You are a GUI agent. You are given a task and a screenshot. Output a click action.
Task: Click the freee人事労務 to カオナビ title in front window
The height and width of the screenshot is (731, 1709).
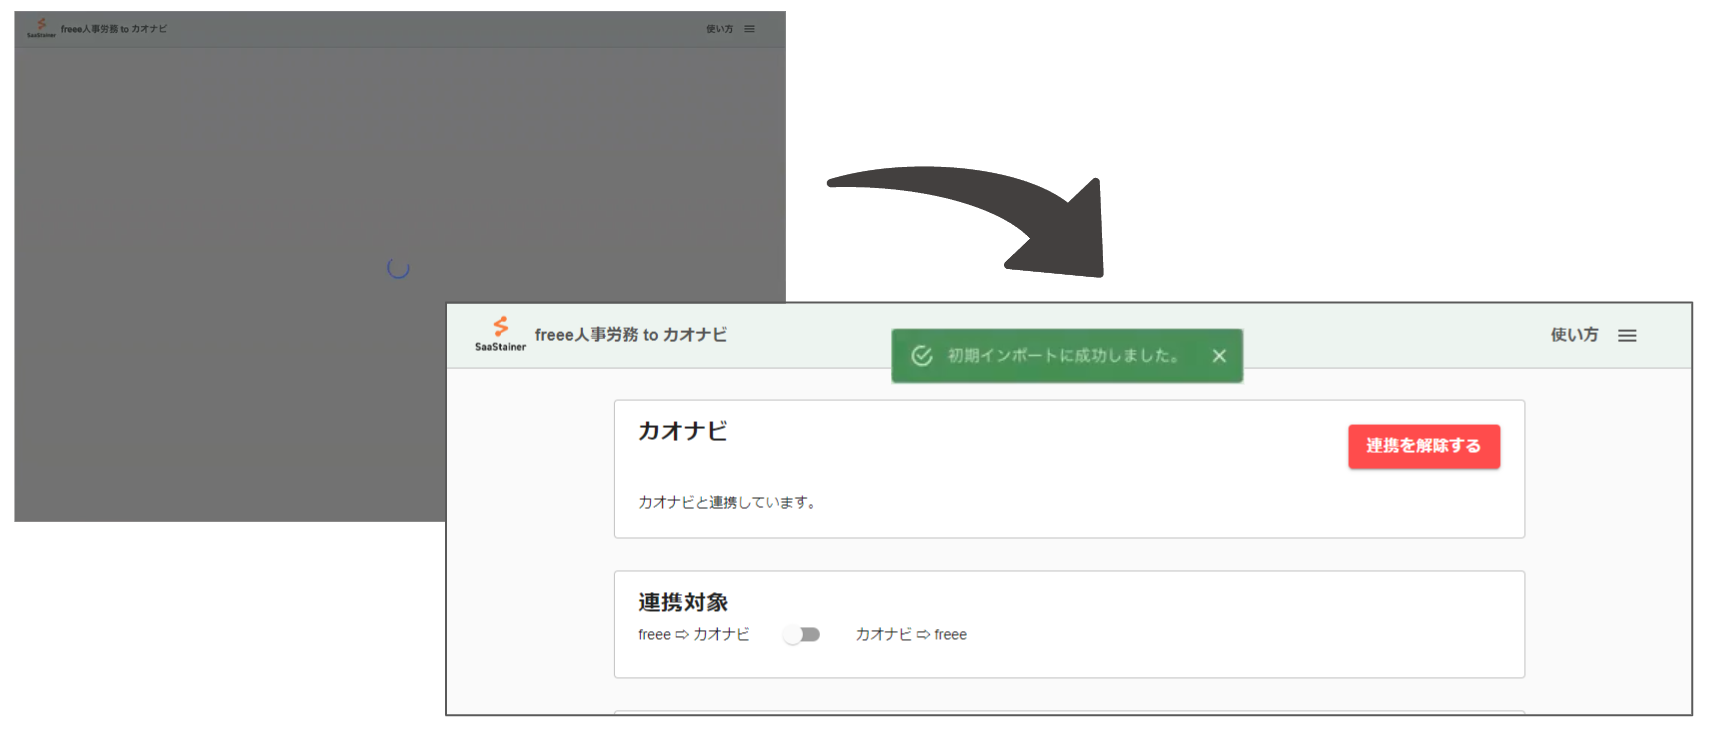click(631, 335)
